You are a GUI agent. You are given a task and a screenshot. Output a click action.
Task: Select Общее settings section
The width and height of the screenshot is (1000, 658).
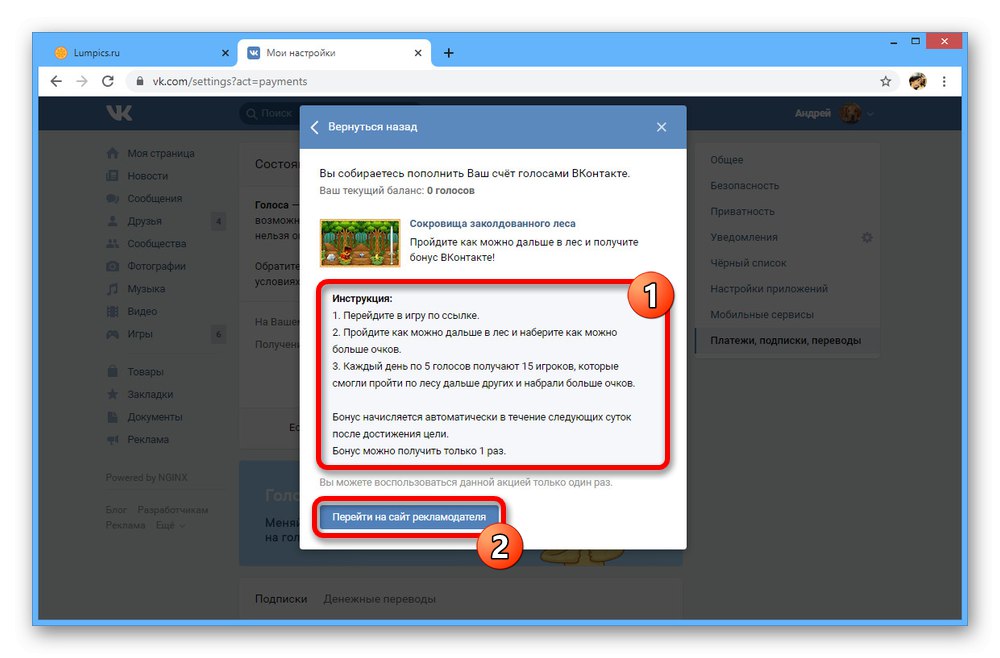726,159
